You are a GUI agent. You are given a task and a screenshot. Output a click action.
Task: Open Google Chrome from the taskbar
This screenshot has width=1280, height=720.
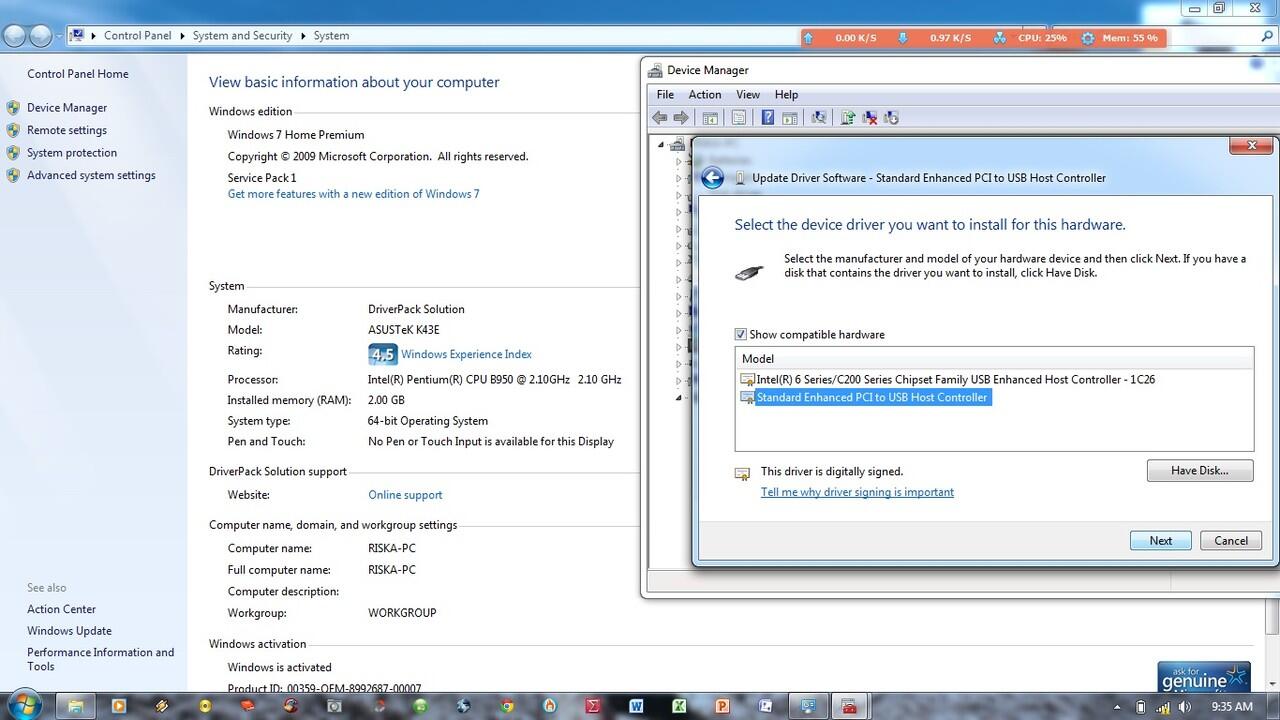(x=507, y=706)
